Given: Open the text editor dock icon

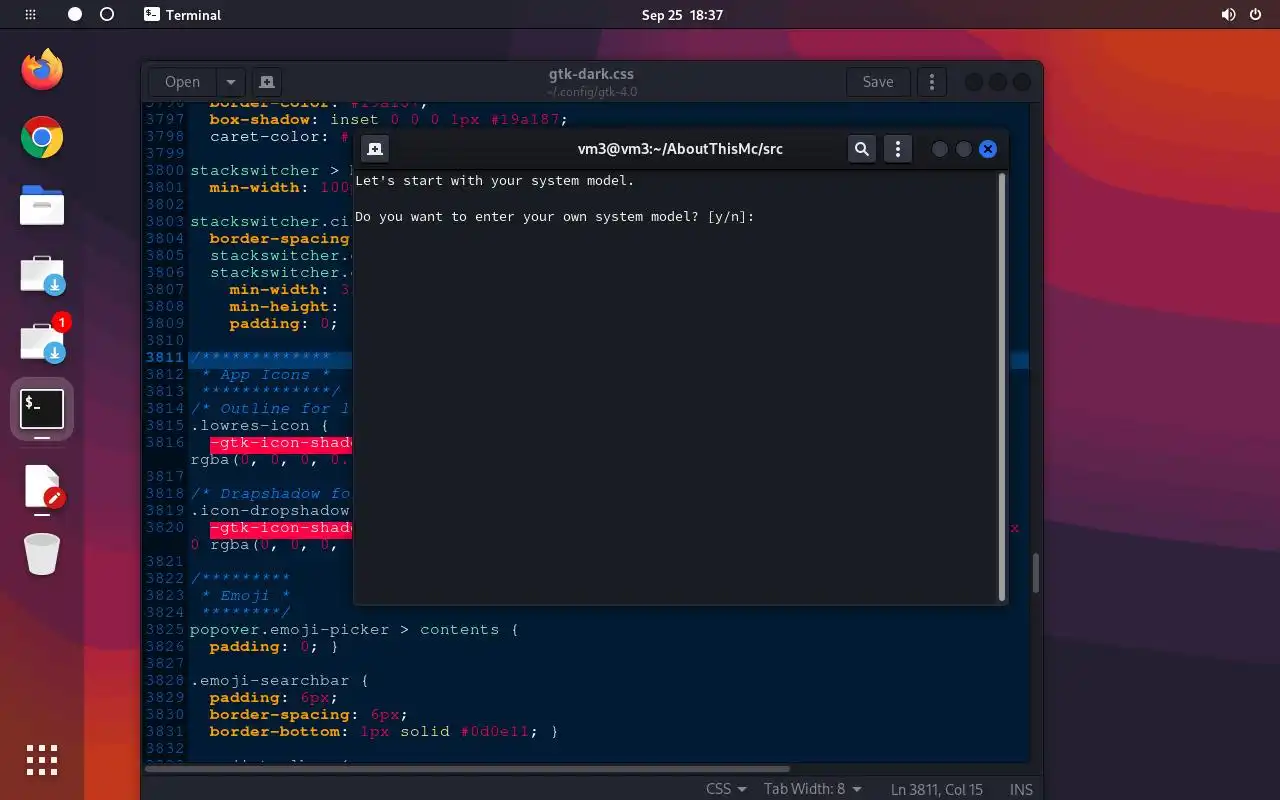Looking at the screenshot, I should click(x=42, y=488).
